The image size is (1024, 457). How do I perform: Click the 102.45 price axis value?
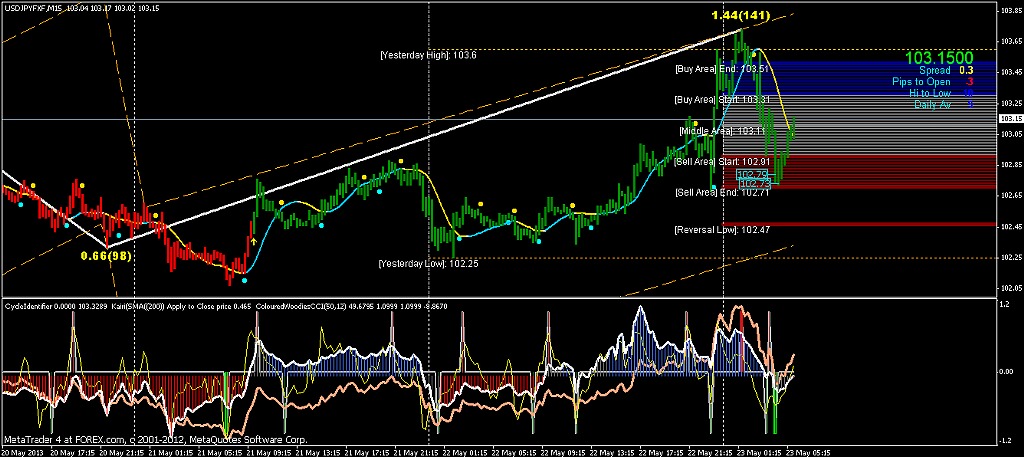tap(1010, 227)
